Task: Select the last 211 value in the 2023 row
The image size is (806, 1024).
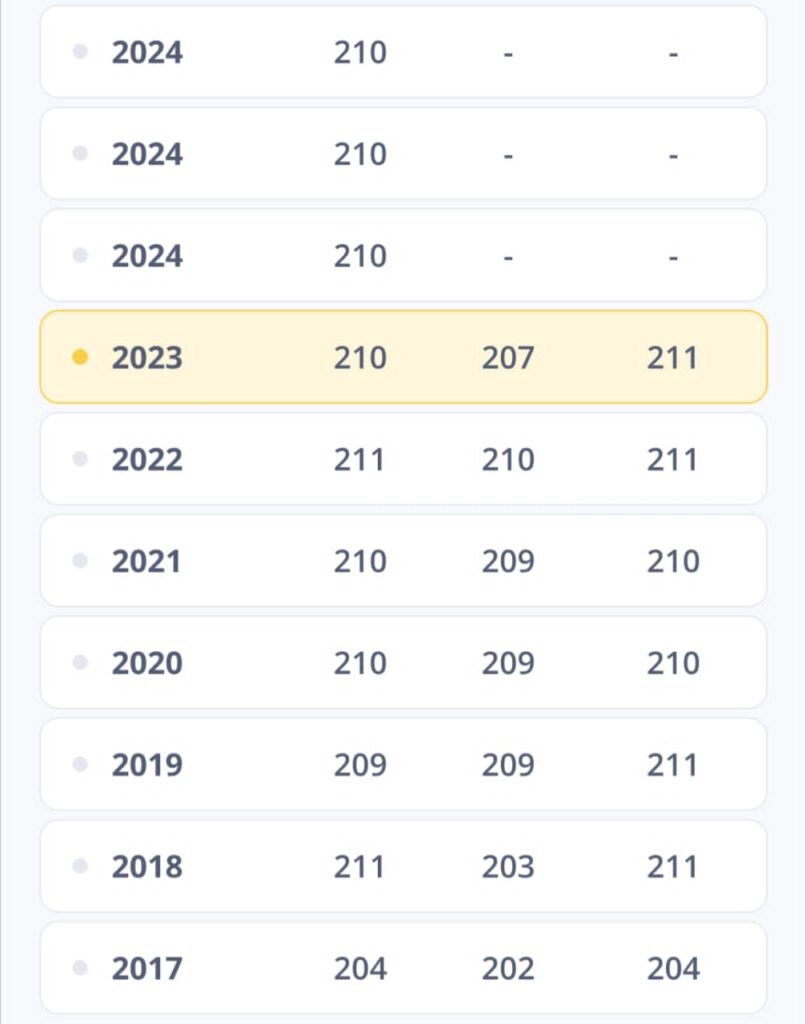Action: click(672, 358)
